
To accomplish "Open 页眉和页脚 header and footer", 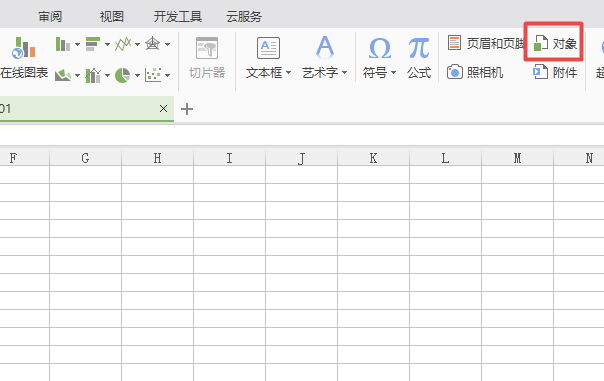I will point(486,43).
